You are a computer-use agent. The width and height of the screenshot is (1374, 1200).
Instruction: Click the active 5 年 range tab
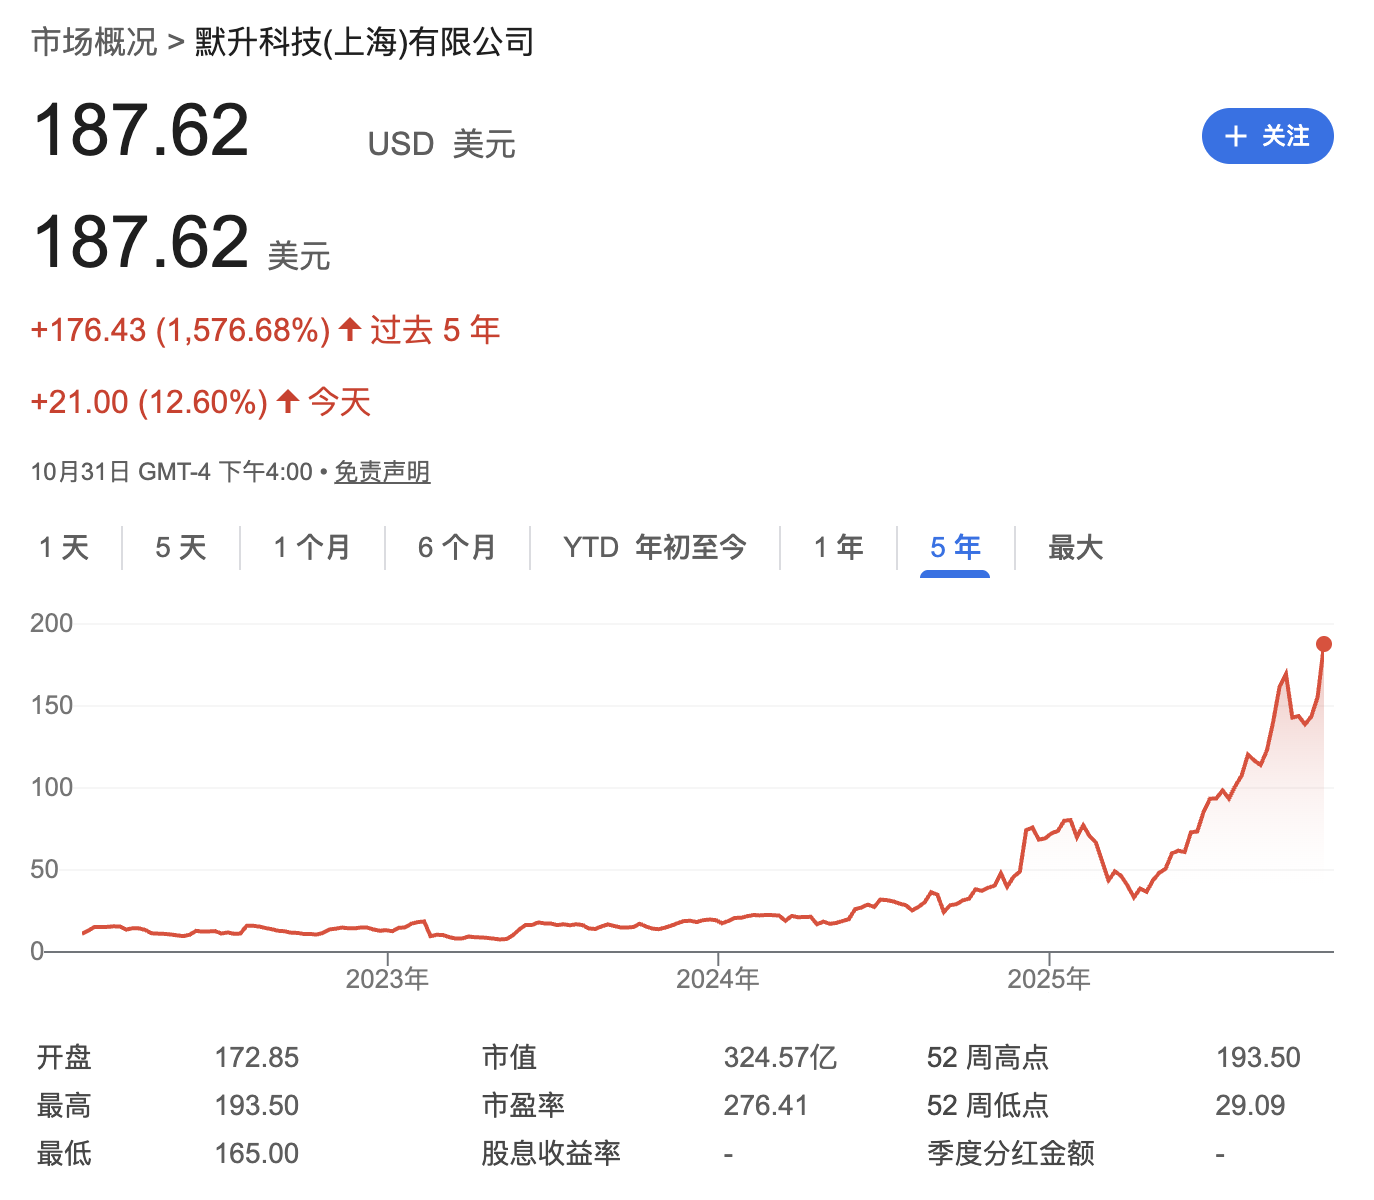954,548
